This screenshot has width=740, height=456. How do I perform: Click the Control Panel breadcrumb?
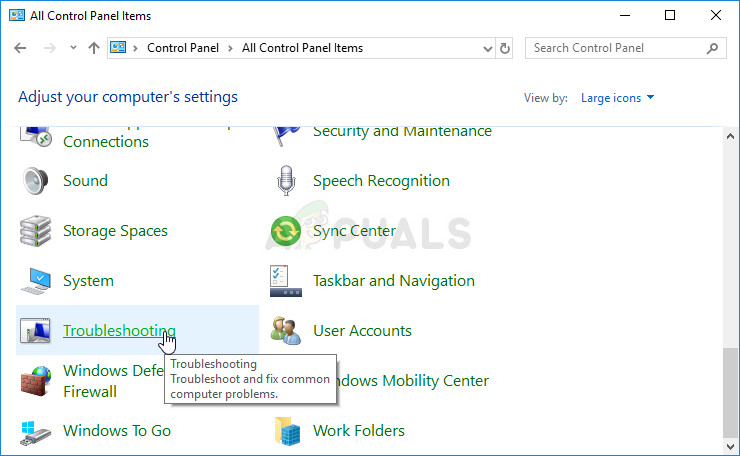click(183, 48)
